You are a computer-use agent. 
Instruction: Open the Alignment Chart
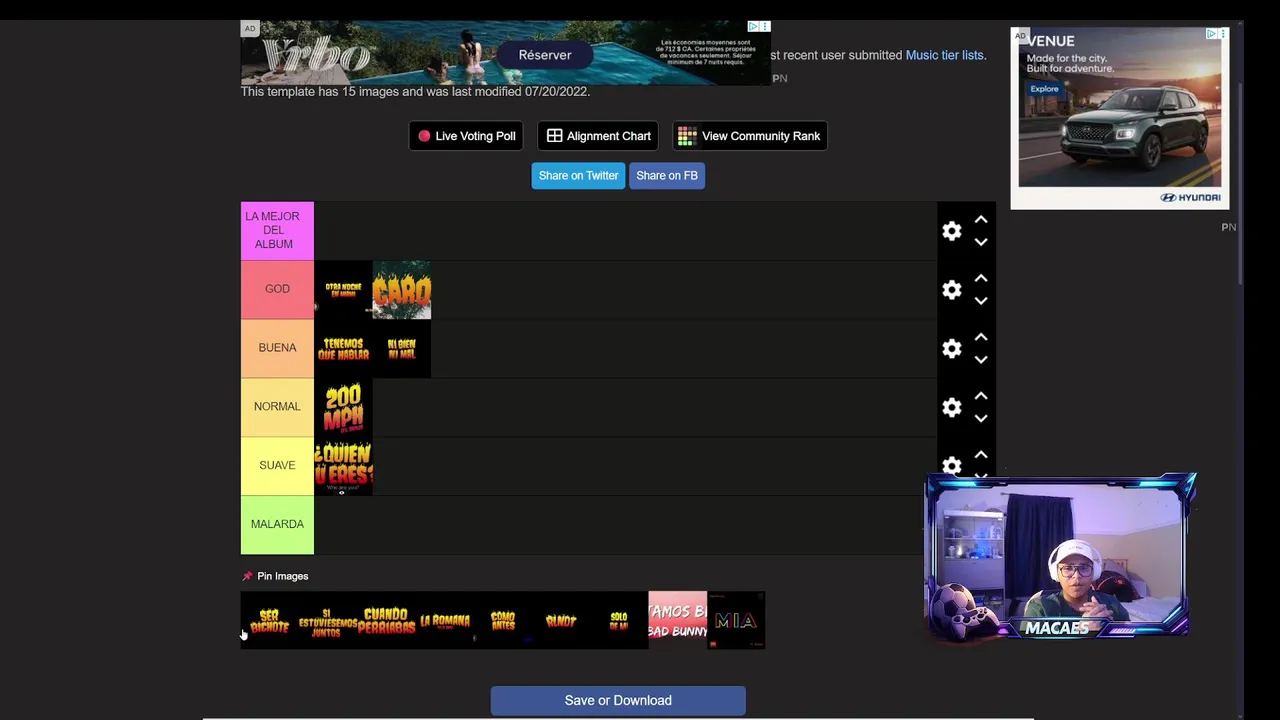(x=598, y=136)
